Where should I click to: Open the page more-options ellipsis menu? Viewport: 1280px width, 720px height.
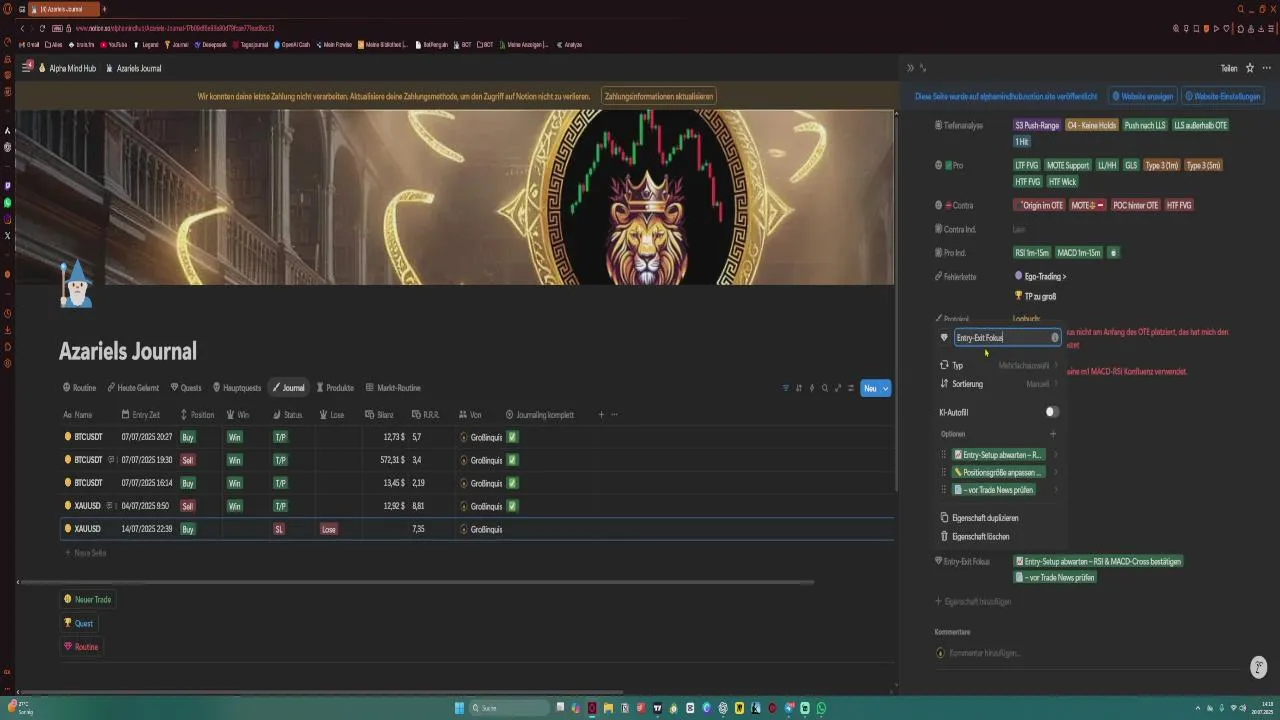(x=1266, y=68)
